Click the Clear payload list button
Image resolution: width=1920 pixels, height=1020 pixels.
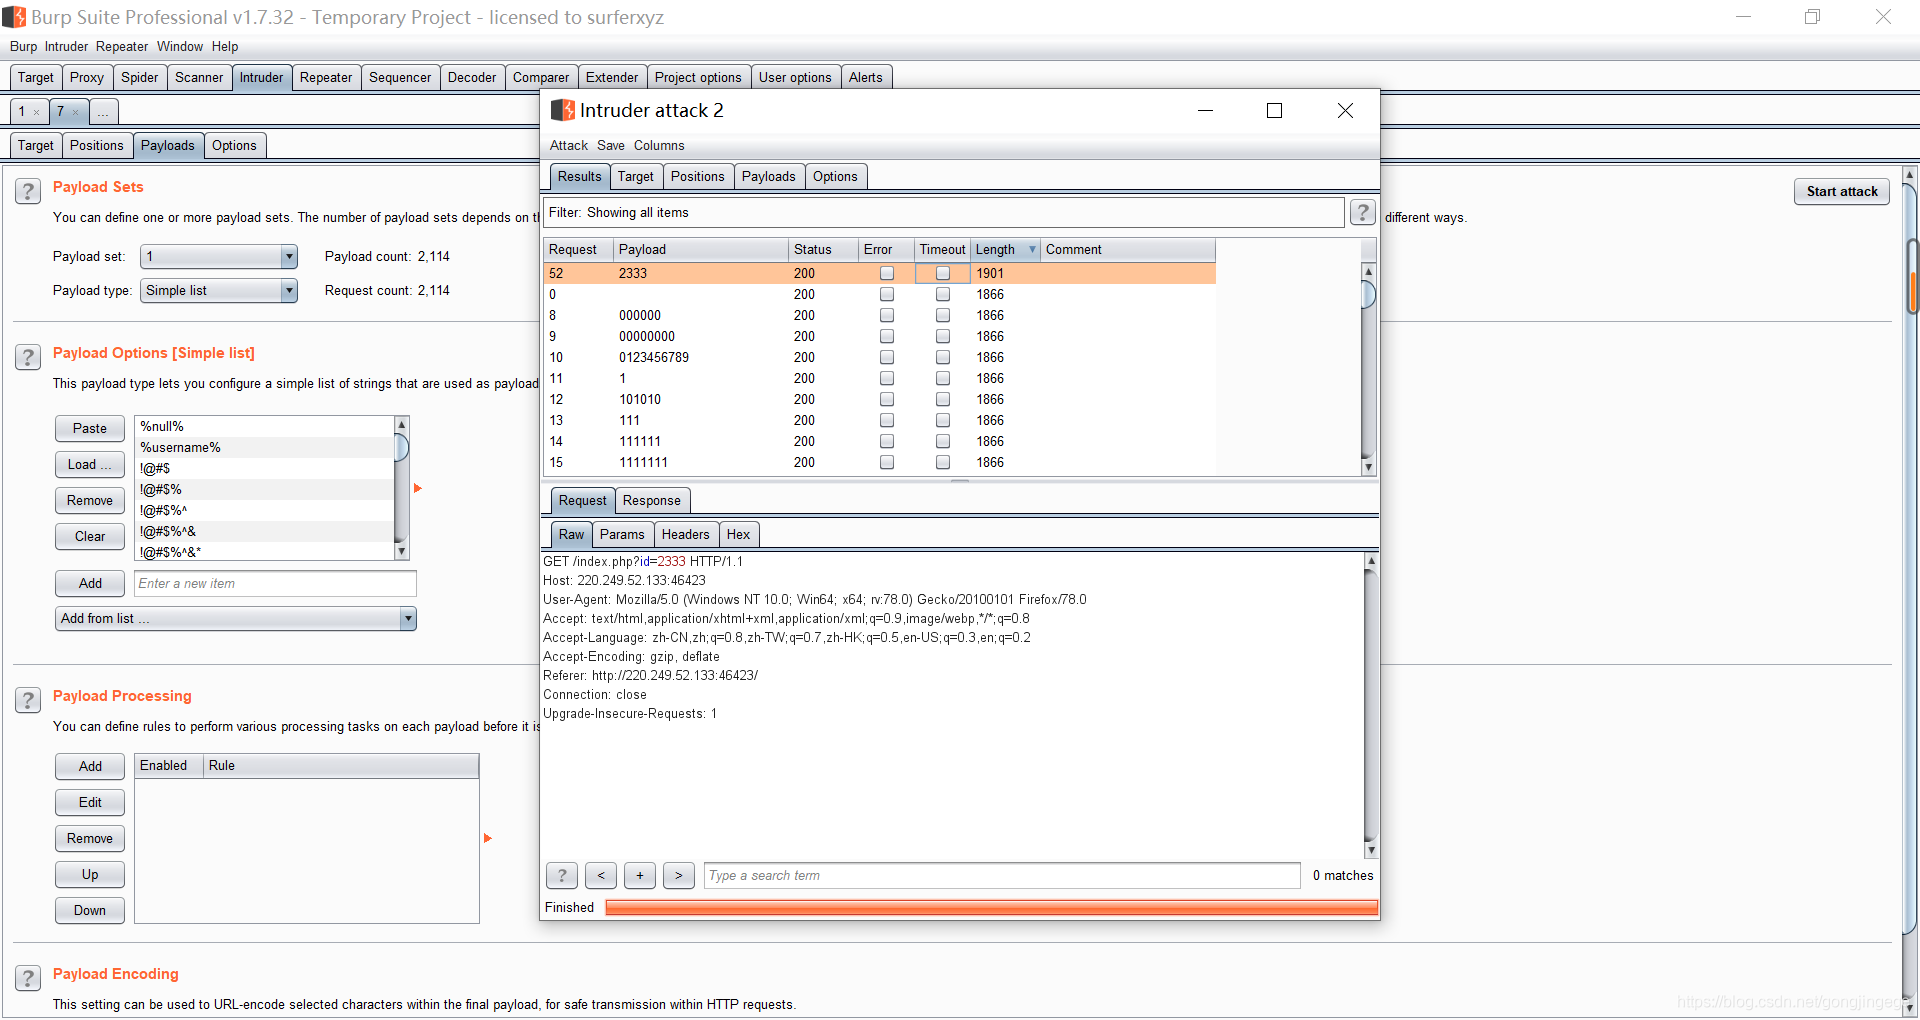tap(90, 536)
